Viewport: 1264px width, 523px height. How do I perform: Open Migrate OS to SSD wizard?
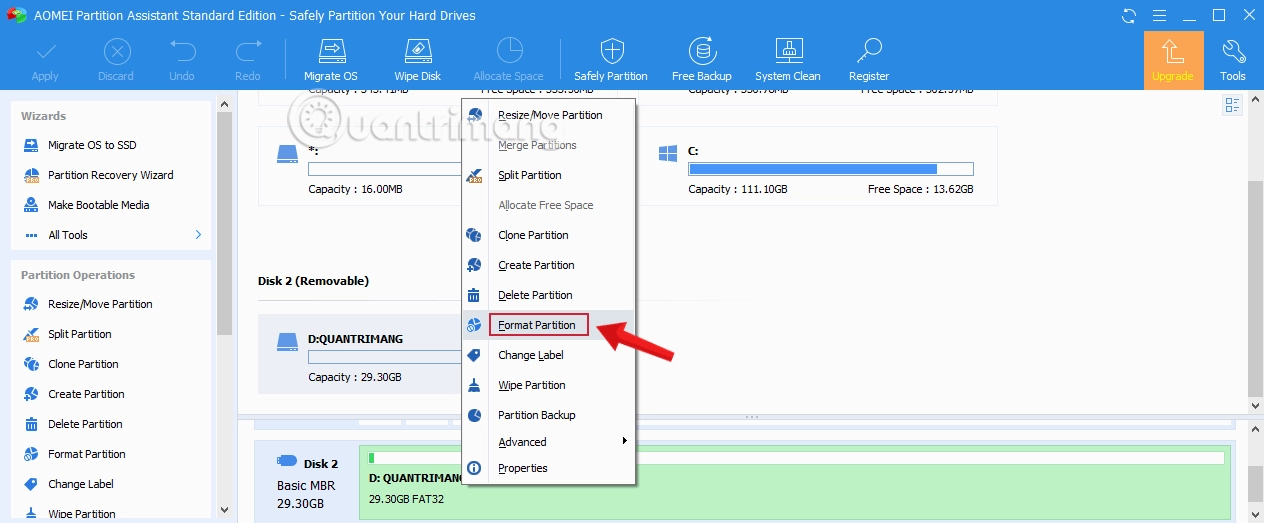pos(92,145)
